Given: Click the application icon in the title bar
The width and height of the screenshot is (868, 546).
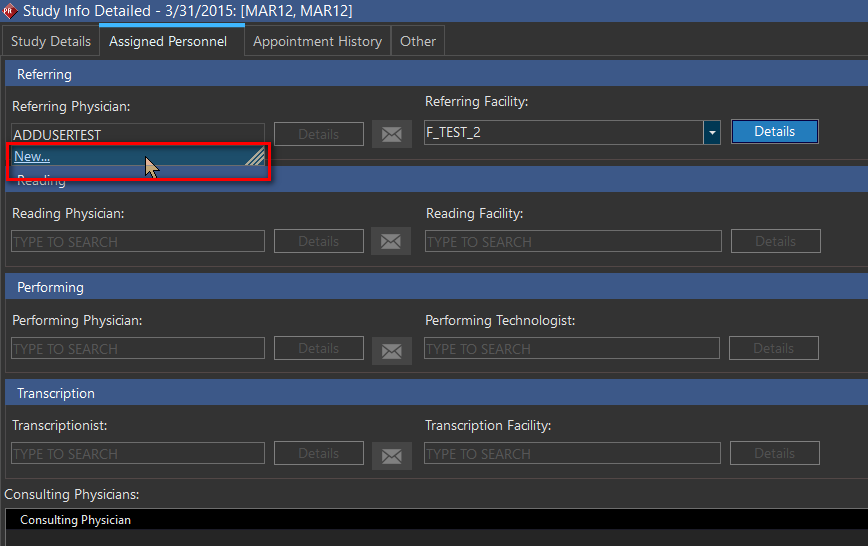Looking at the screenshot, I should tap(10, 11).
